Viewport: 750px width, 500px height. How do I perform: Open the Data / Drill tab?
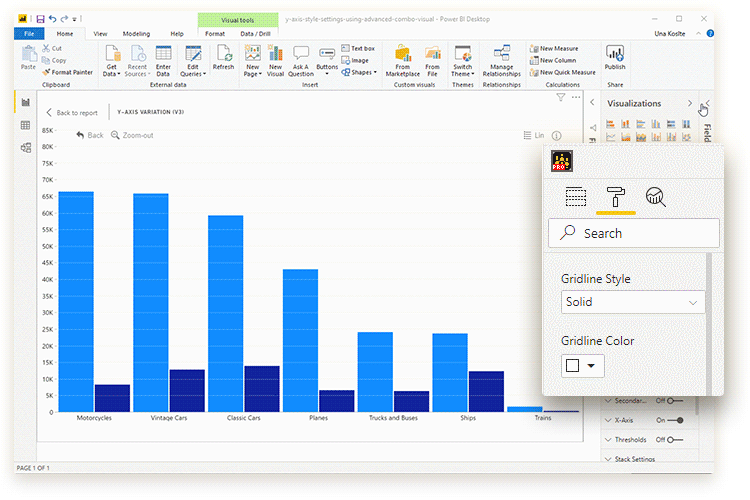(x=255, y=33)
